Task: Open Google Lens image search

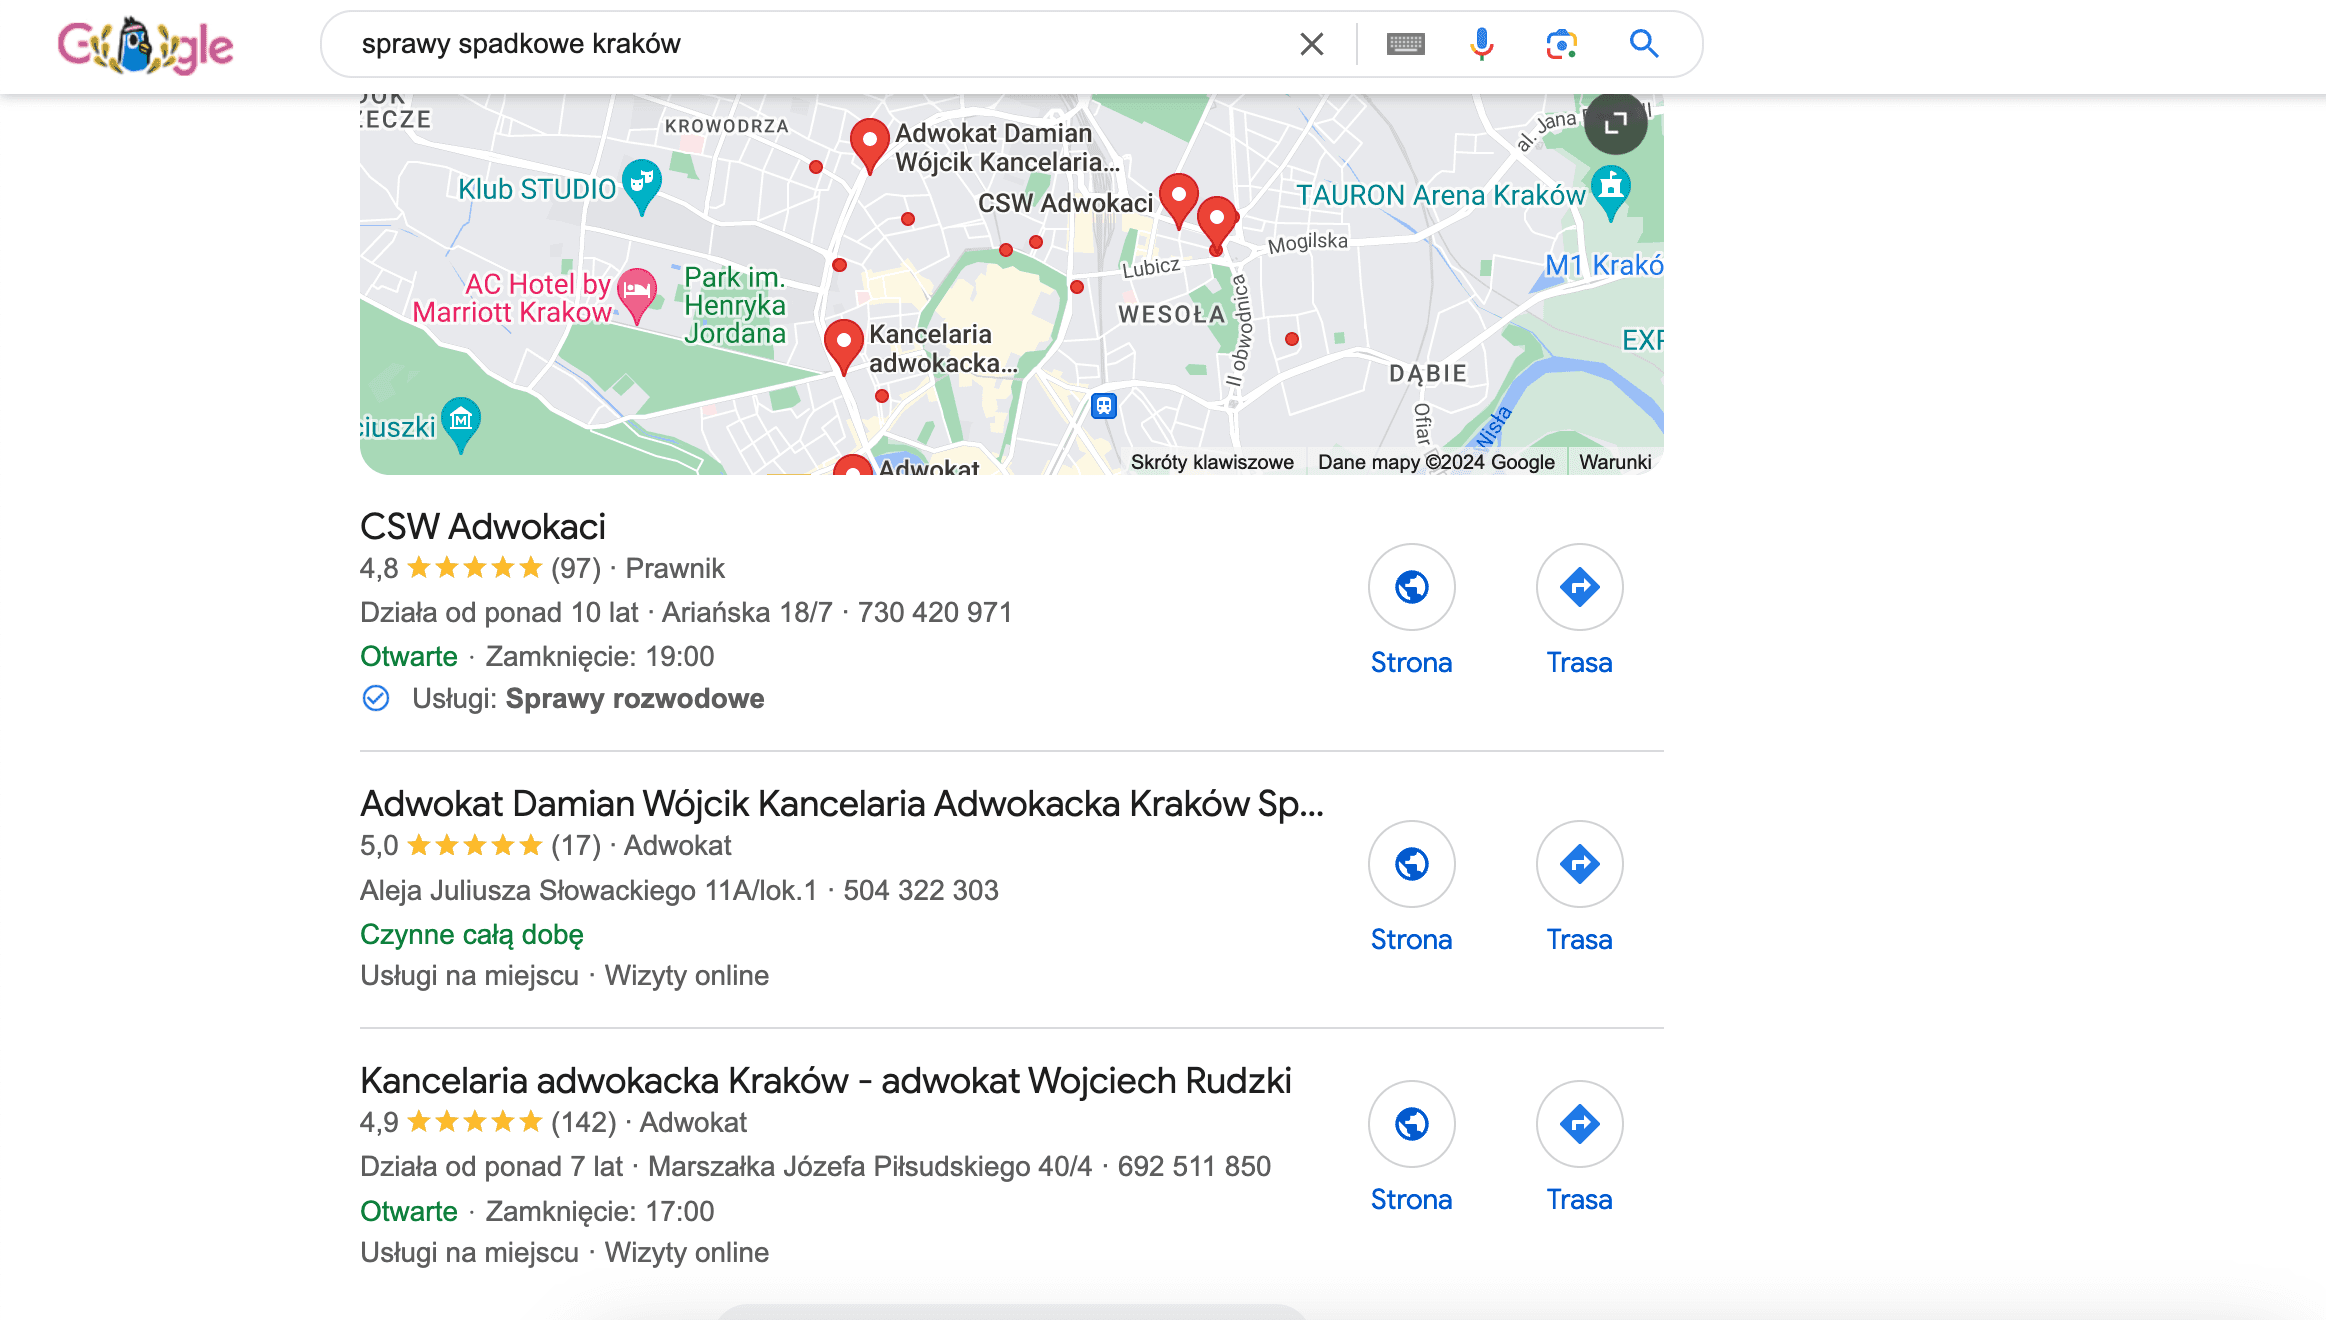Action: tap(1561, 44)
